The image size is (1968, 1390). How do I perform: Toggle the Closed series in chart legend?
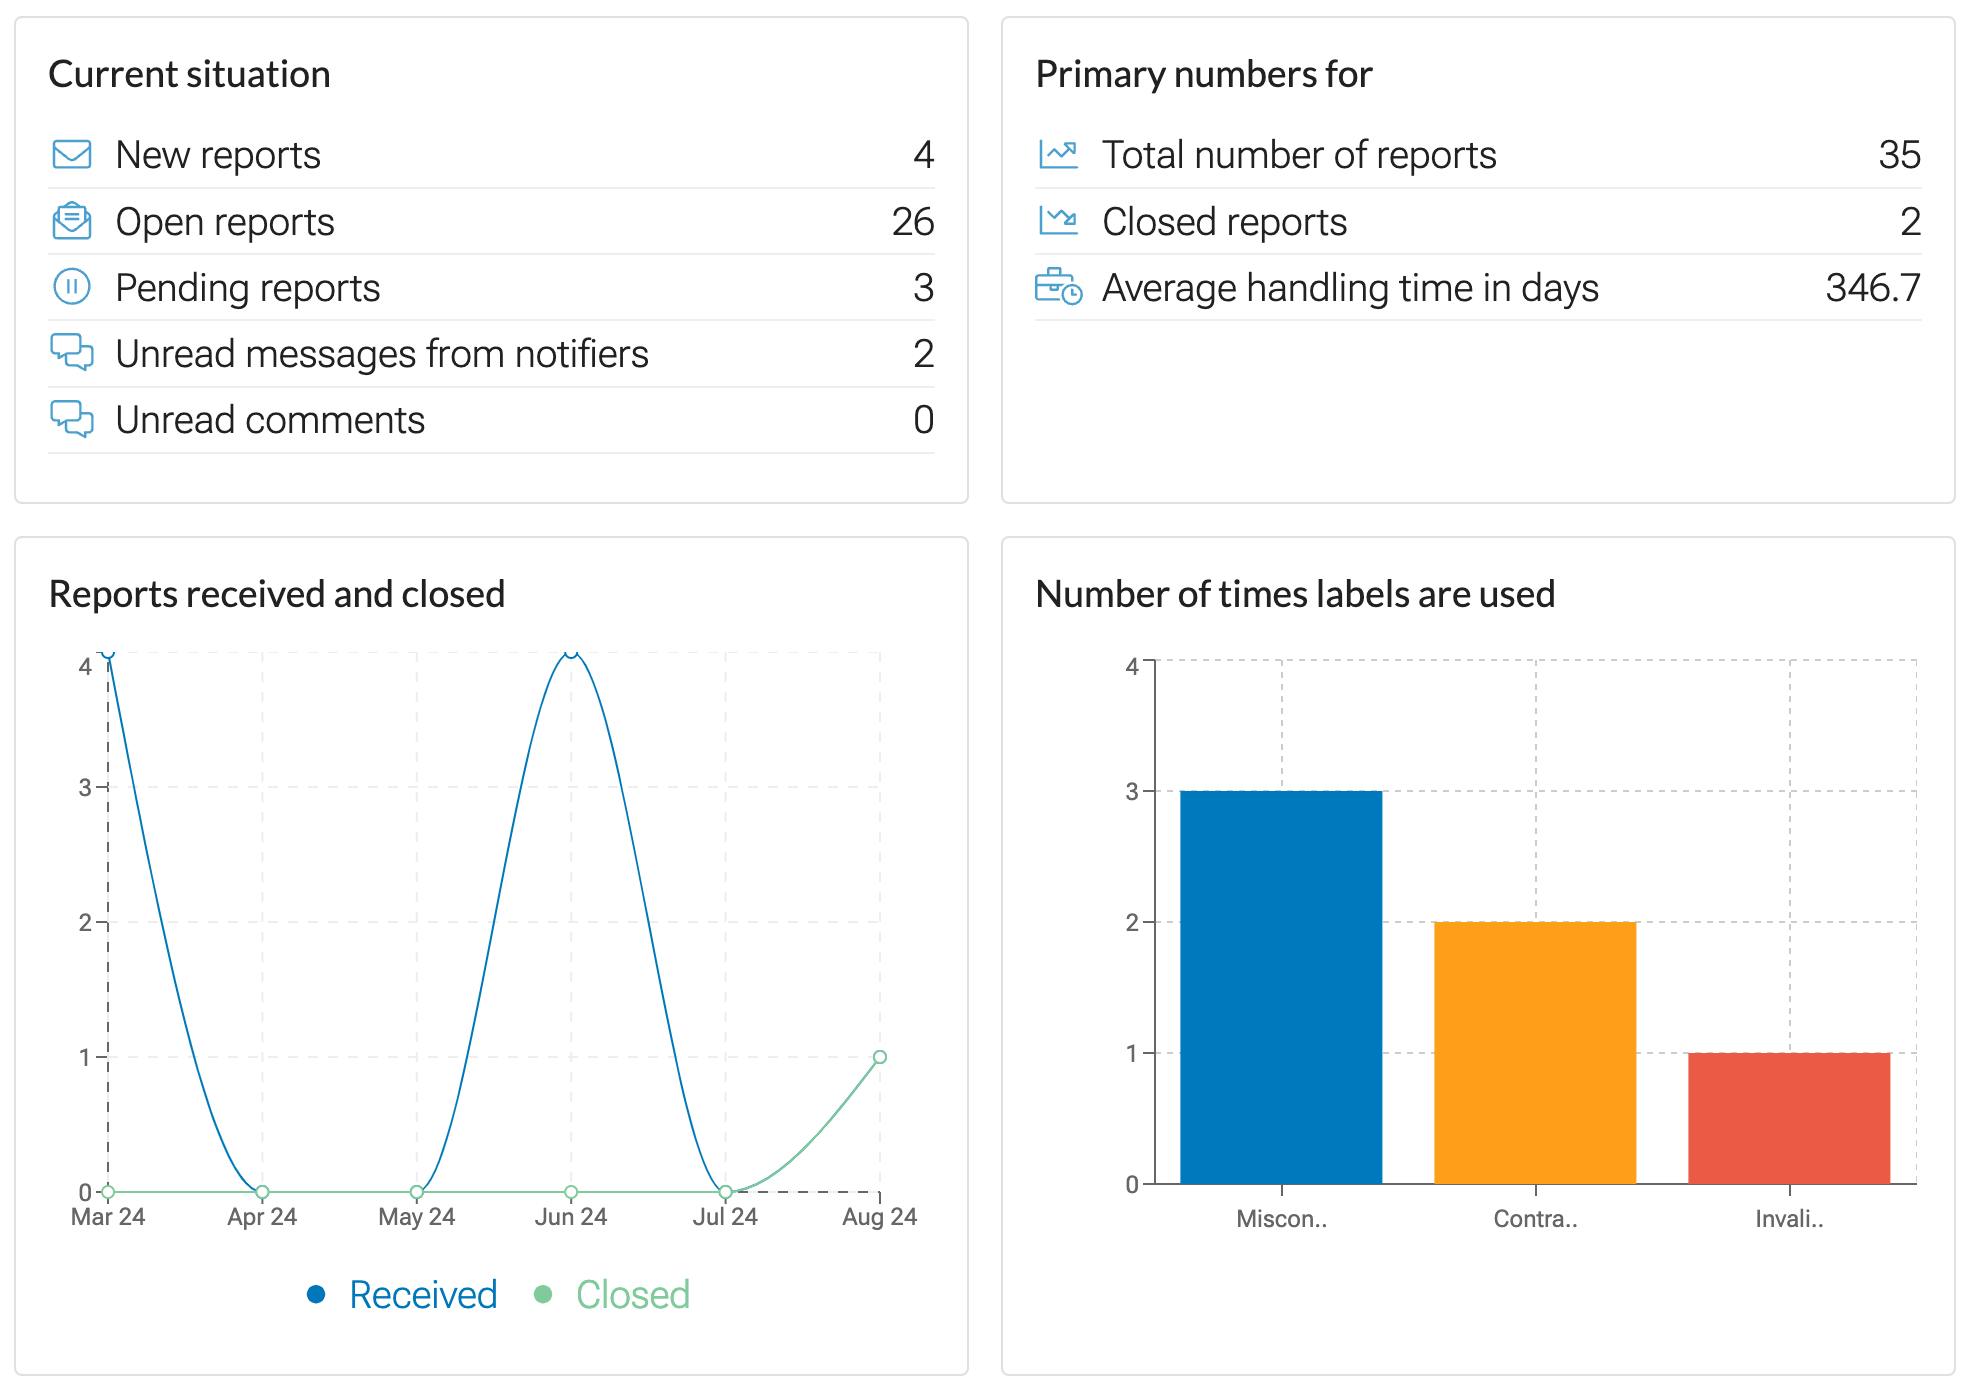click(x=612, y=1295)
